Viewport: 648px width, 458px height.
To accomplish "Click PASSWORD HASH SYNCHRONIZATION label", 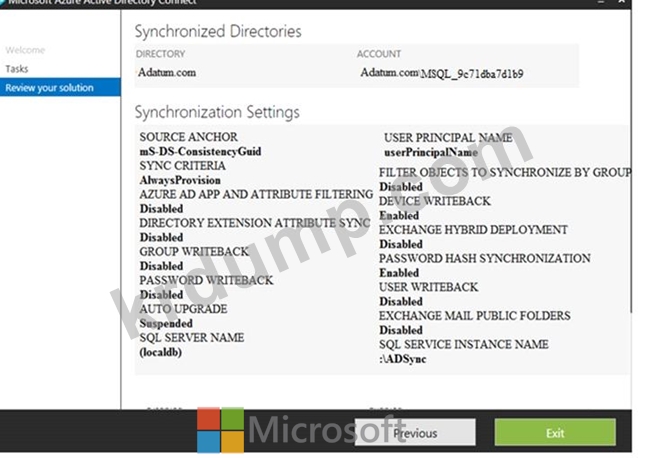I will pos(485,258).
